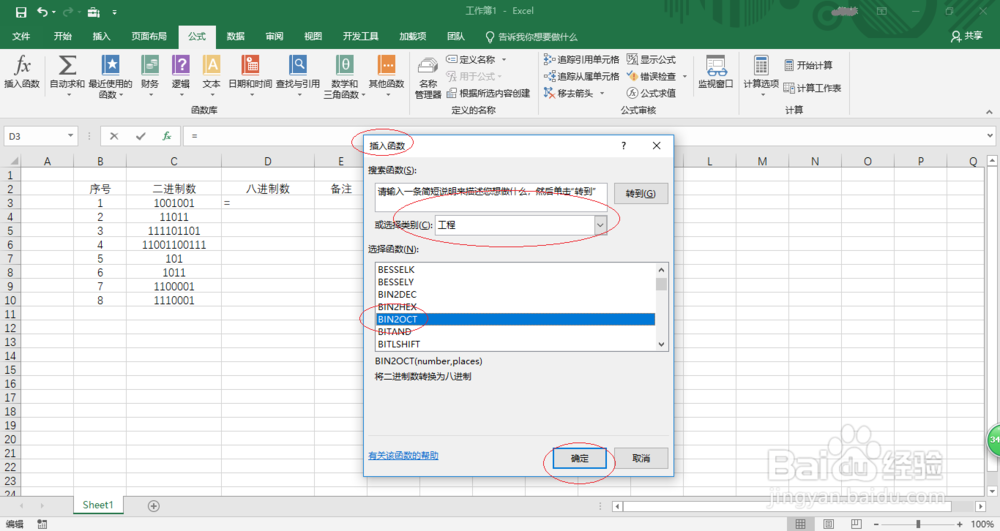Click Calculate Now (开始计算)
Screen dimensions: 1000x531
tap(808, 65)
